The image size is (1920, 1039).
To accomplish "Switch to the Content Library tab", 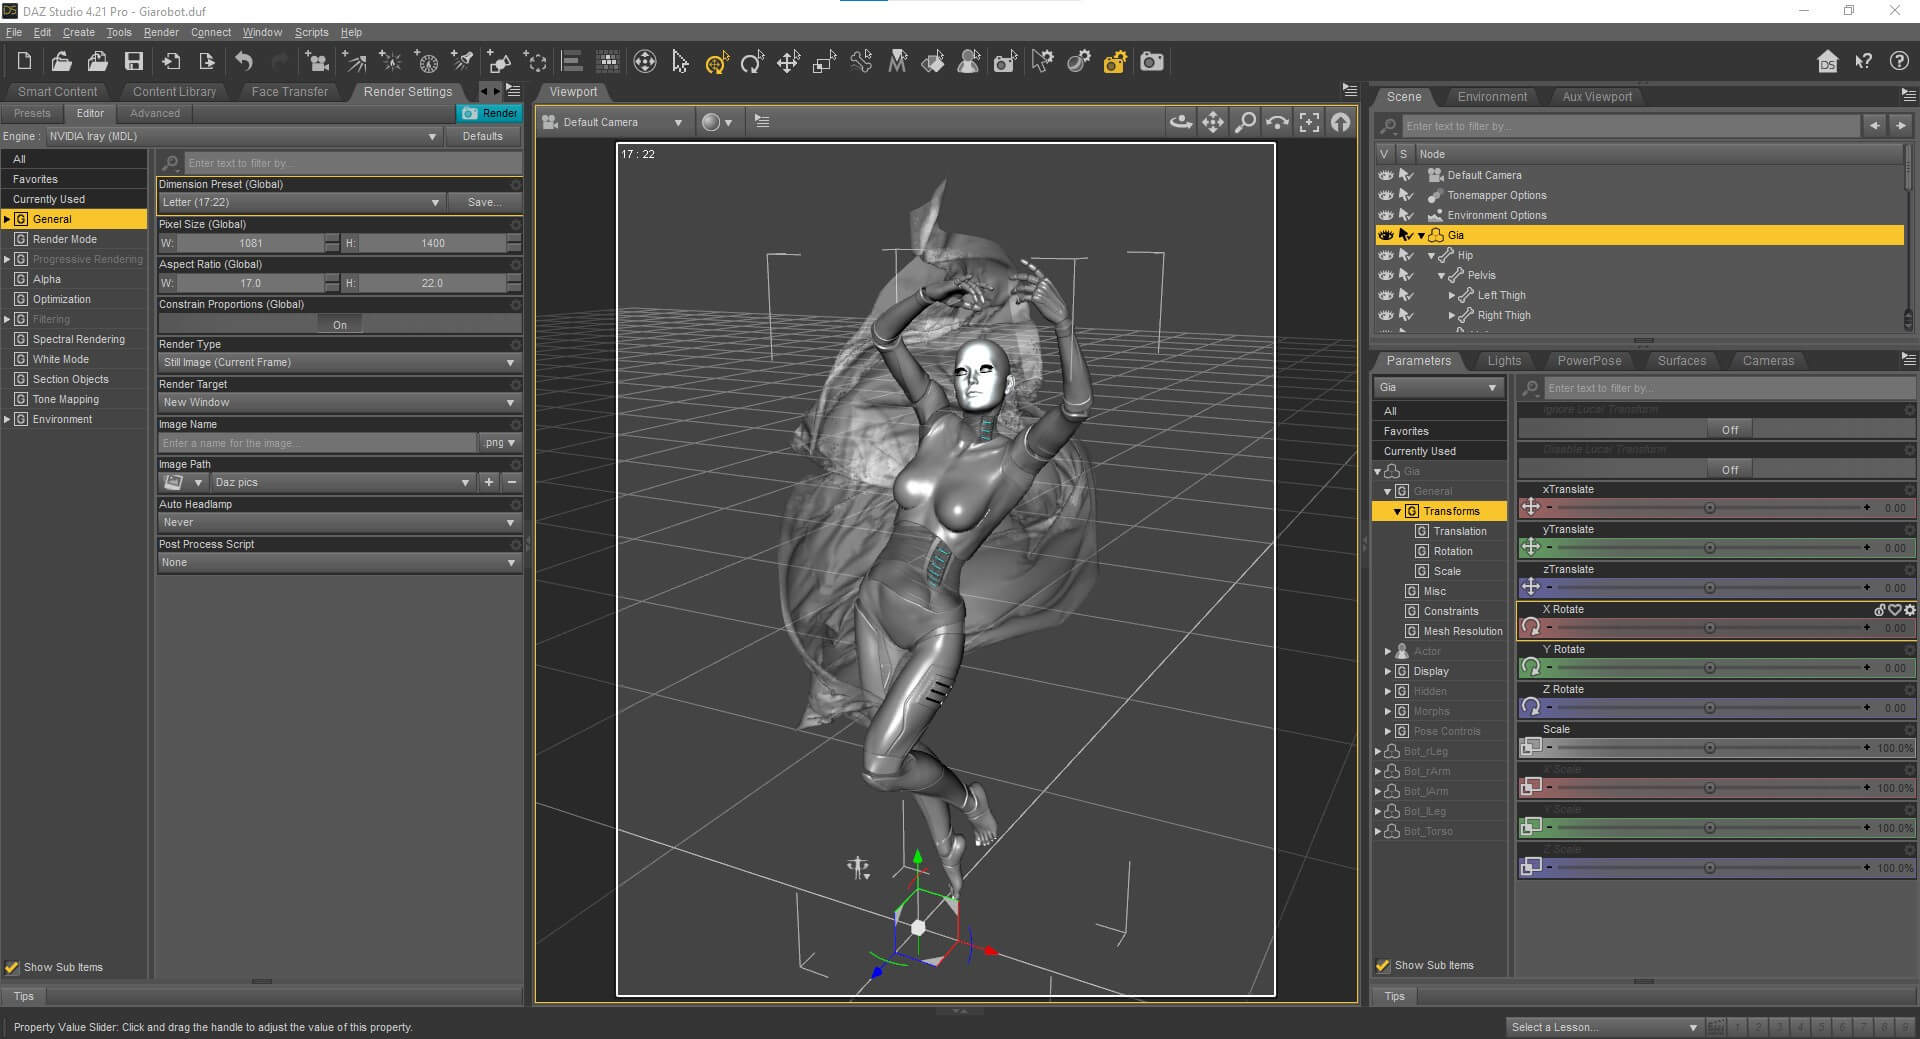I will [174, 91].
